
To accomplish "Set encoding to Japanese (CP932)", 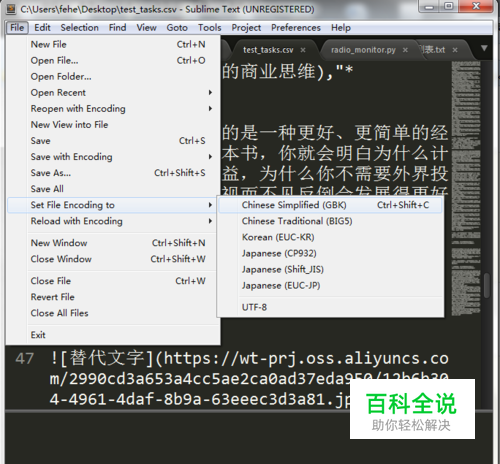I will pos(330,253).
